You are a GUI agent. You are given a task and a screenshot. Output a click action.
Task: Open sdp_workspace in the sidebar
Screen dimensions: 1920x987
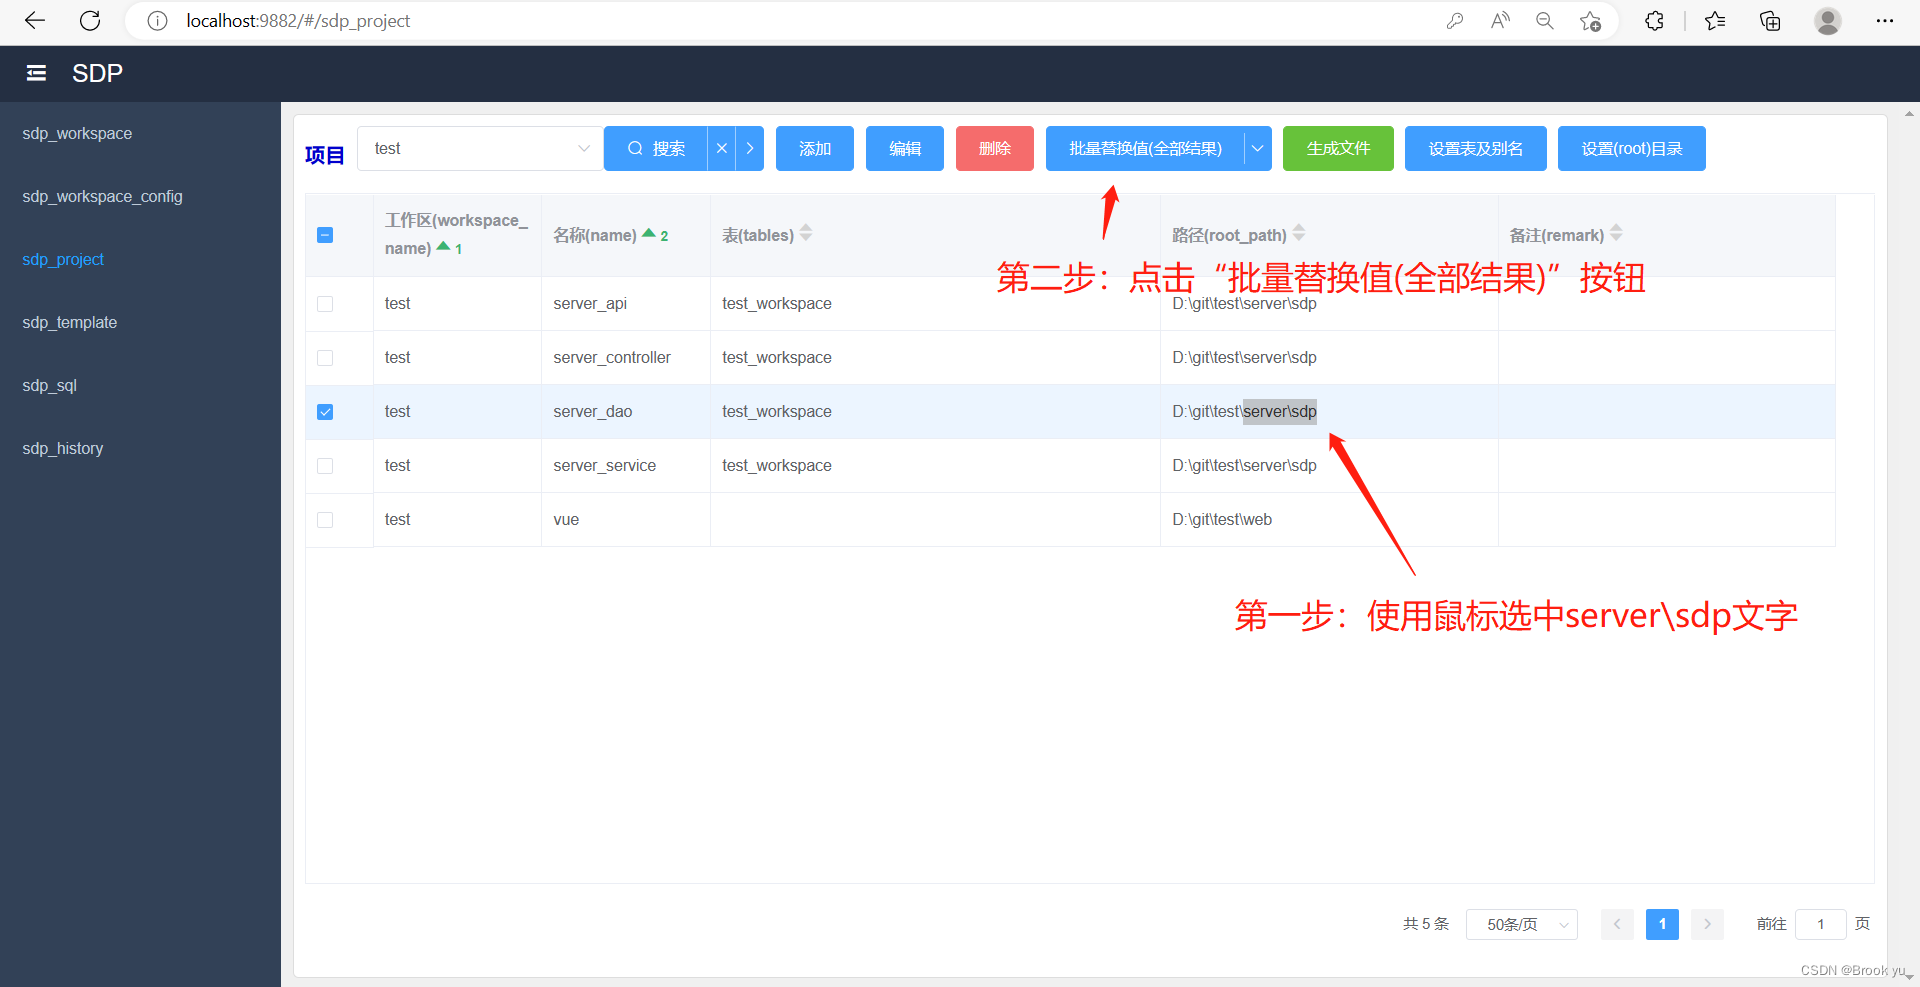coord(77,133)
